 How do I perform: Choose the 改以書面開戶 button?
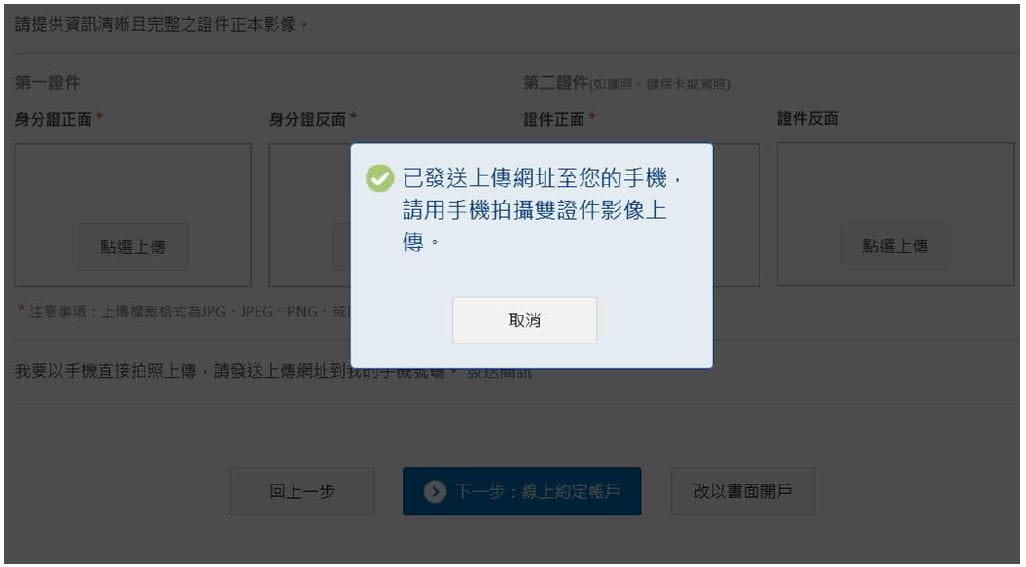pyautogui.click(x=743, y=491)
